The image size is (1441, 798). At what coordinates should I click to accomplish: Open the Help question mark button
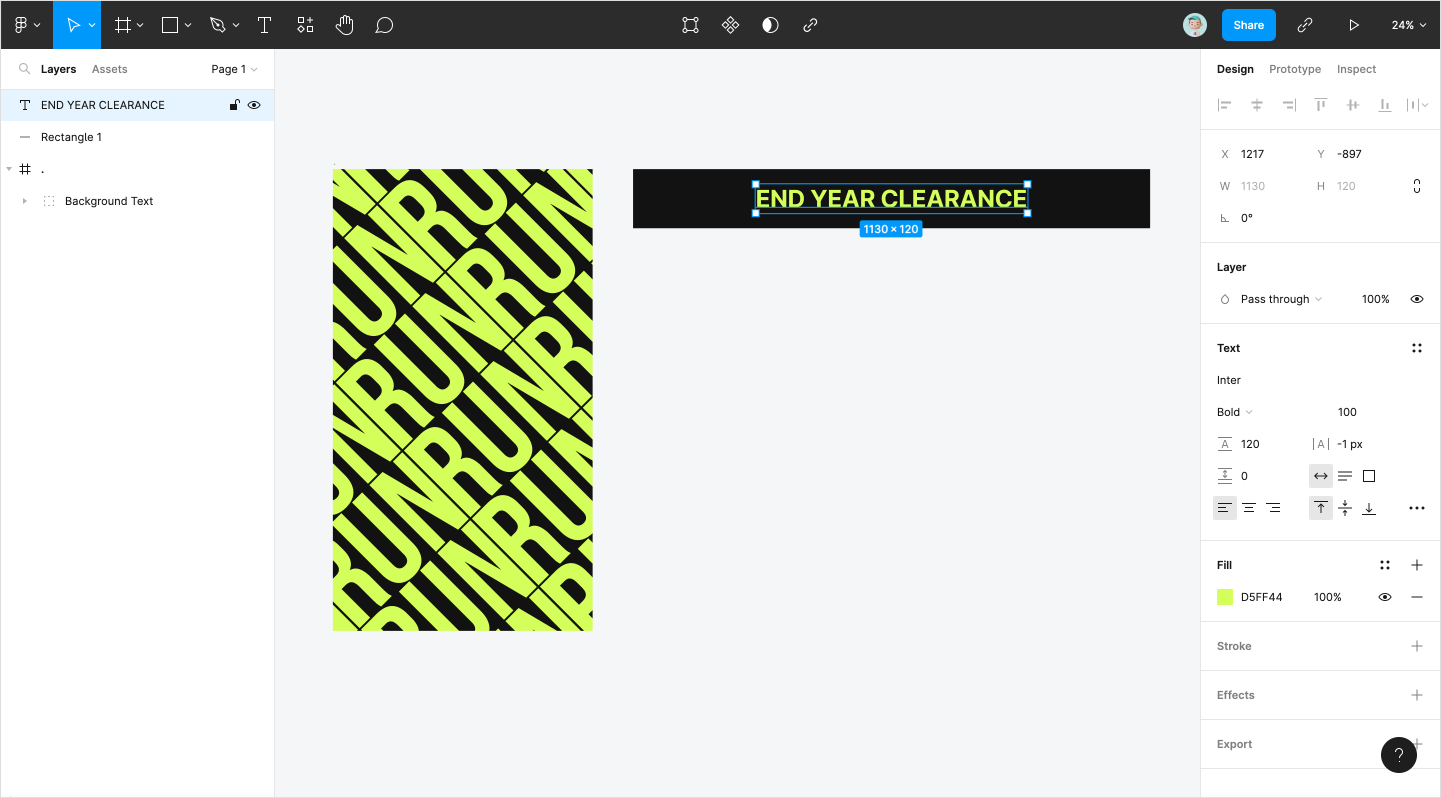pos(1398,755)
